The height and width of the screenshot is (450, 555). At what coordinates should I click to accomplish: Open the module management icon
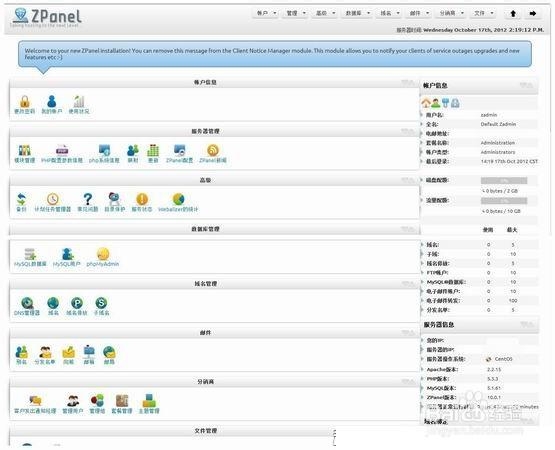[24, 150]
